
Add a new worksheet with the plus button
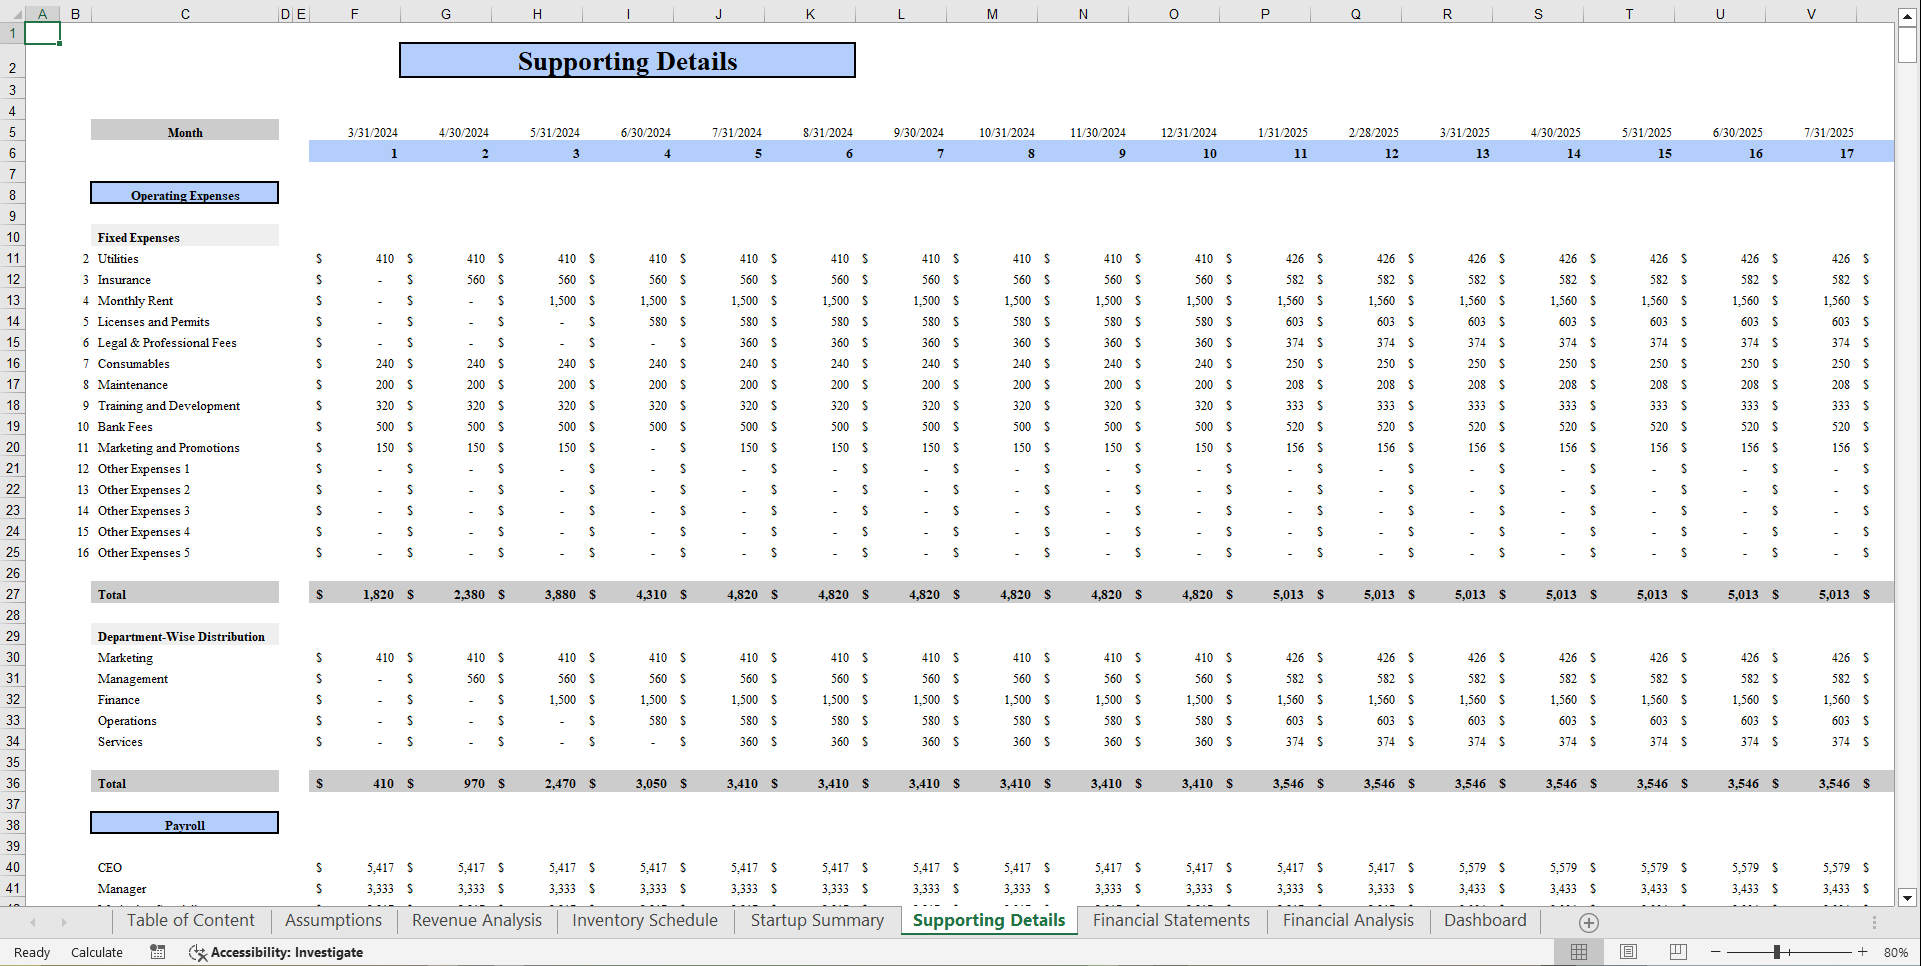(x=1587, y=922)
